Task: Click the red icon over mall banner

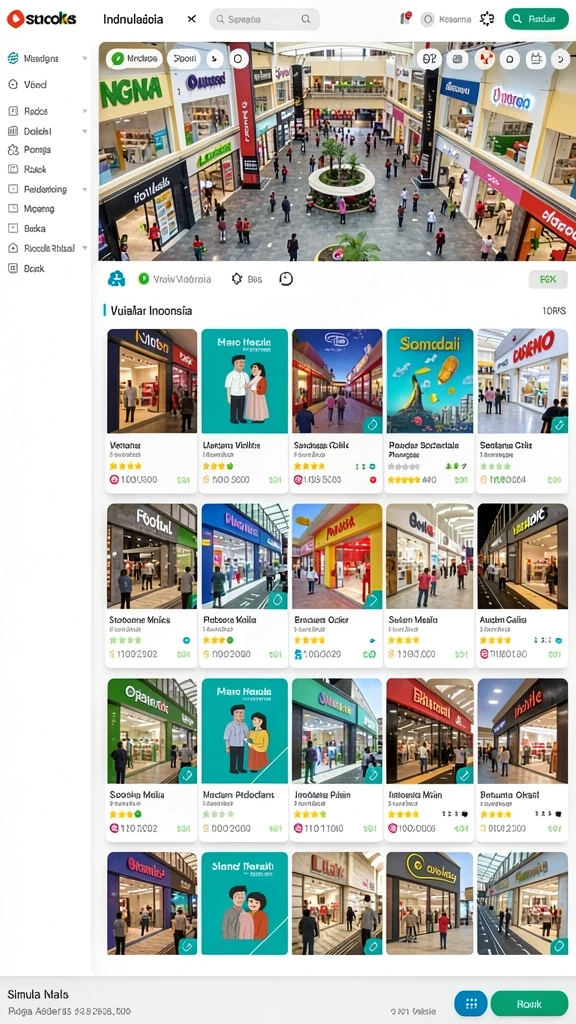Action: click(483, 59)
